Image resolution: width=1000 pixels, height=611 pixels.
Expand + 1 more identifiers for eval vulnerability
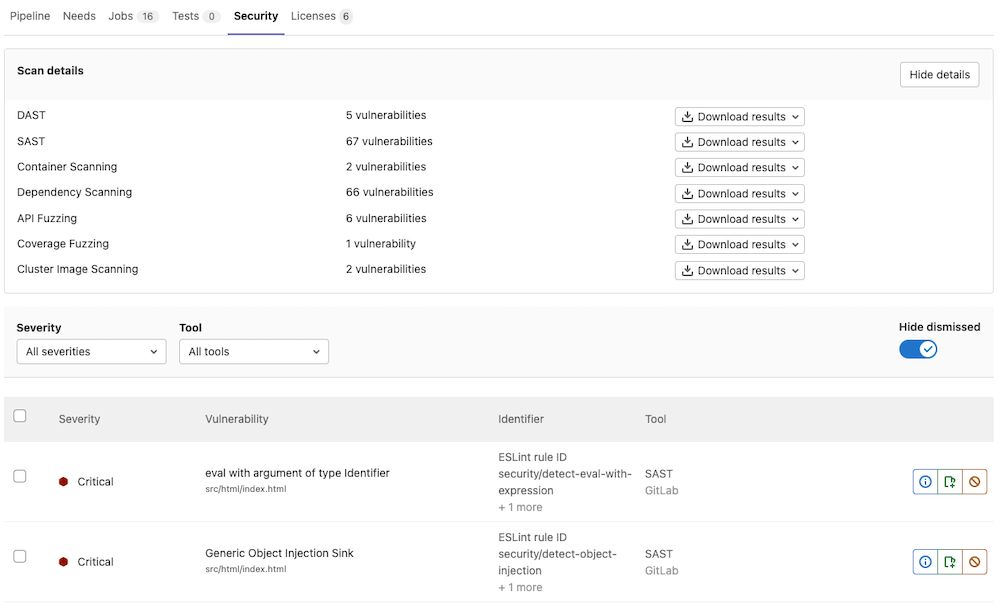click(x=520, y=507)
